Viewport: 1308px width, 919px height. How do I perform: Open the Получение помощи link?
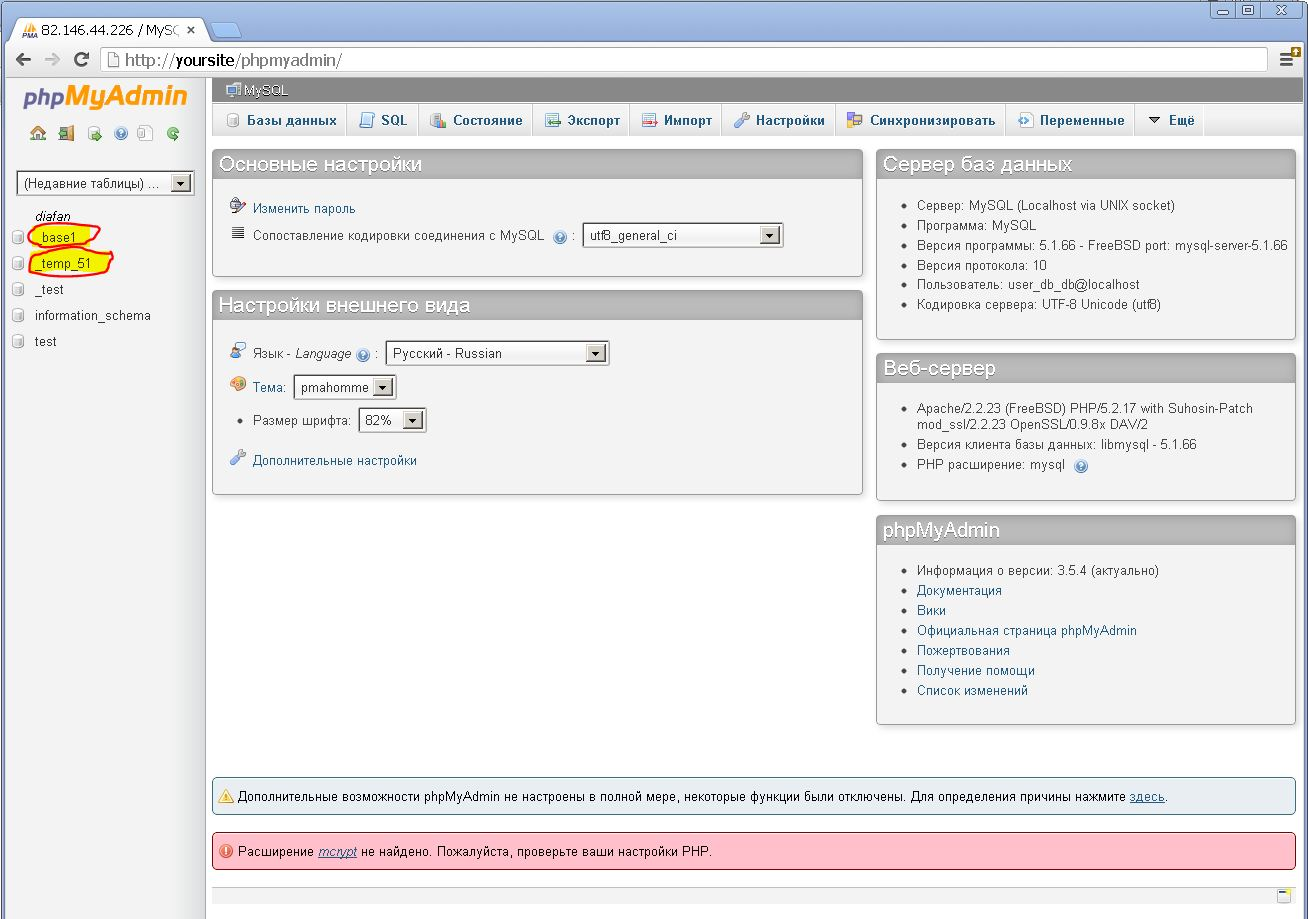tap(976, 671)
